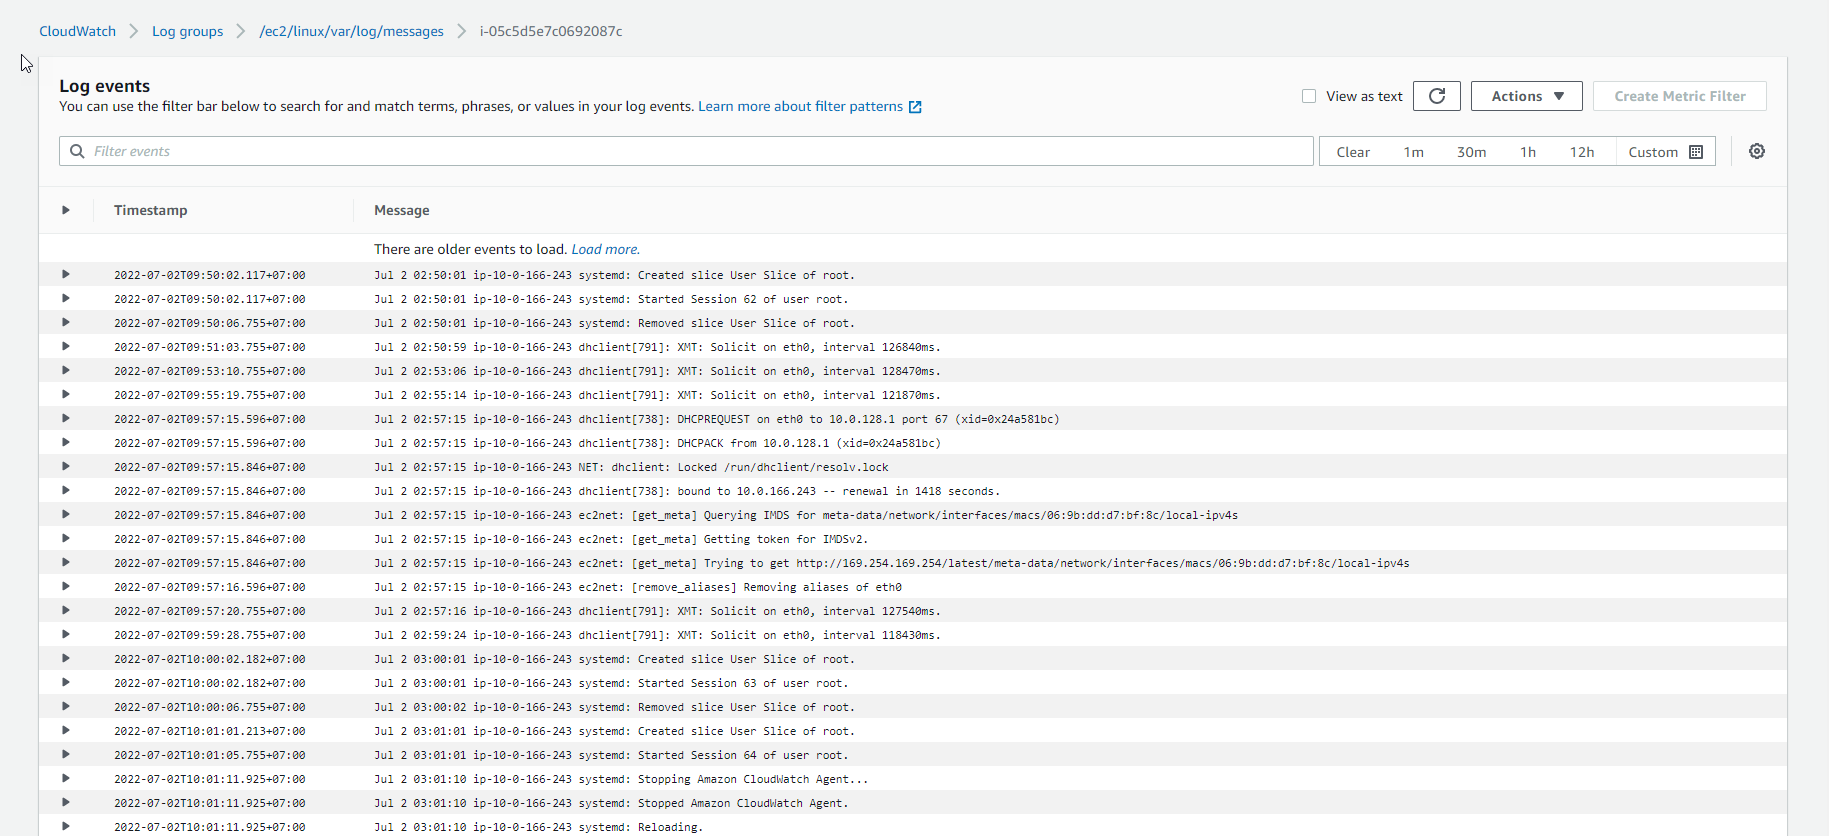Click Clear to reset time filter

pyautogui.click(x=1353, y=152)
